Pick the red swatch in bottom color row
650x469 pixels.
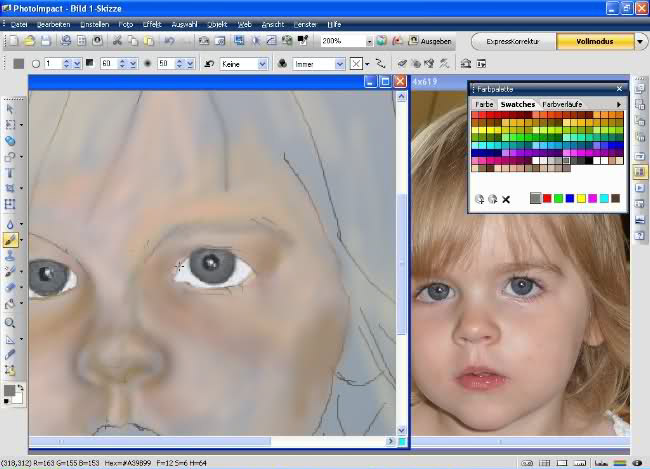(x=547, y=199)
